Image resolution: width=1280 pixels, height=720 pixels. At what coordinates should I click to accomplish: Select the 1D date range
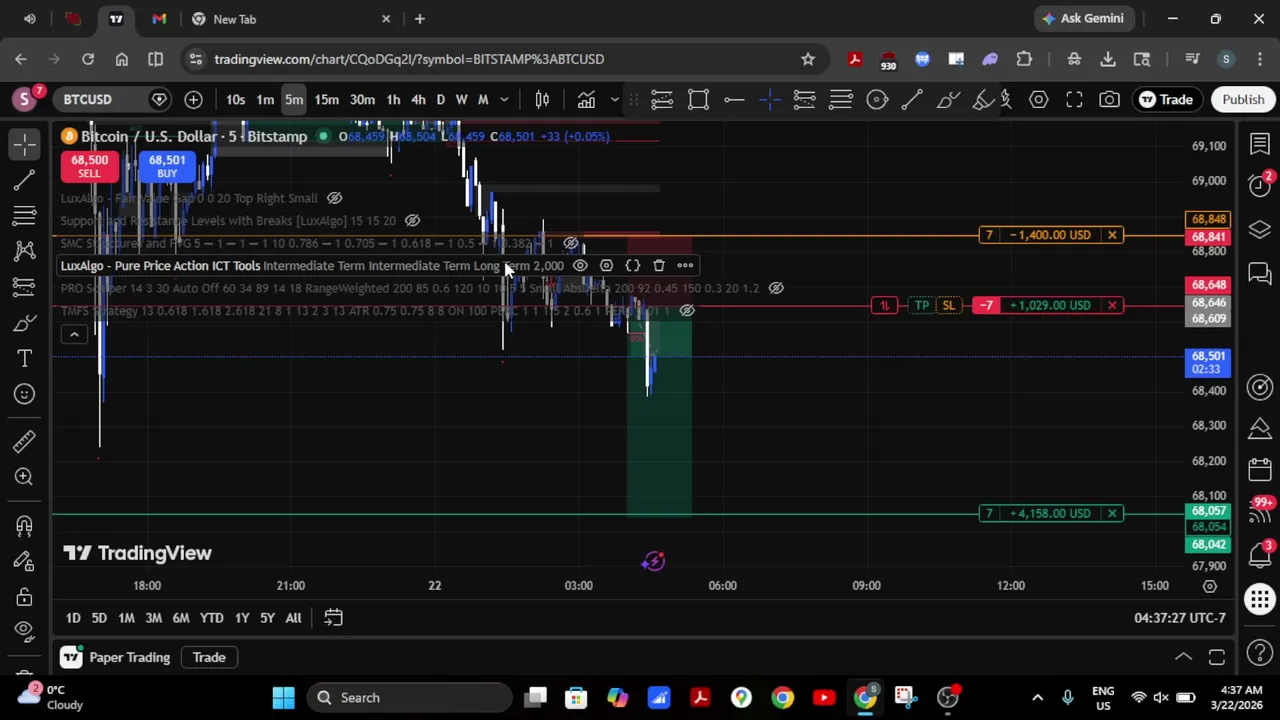coord(73,618)
